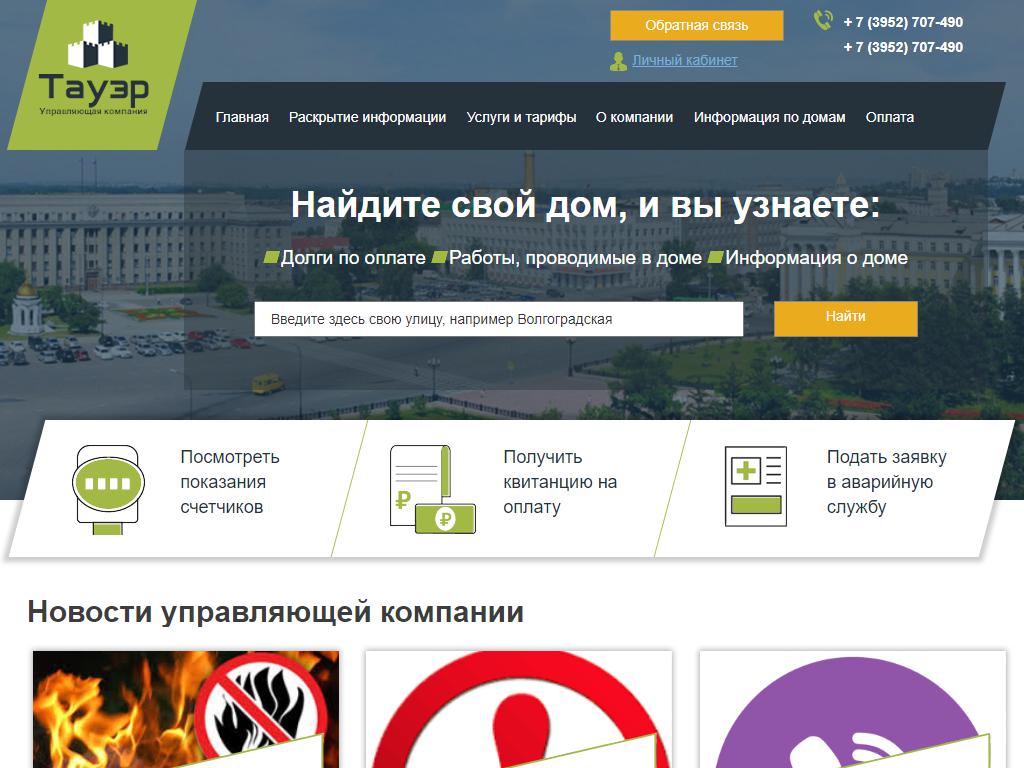Open the red warning sign news thumbnail
1024x768 pixels.
point(519,709)
